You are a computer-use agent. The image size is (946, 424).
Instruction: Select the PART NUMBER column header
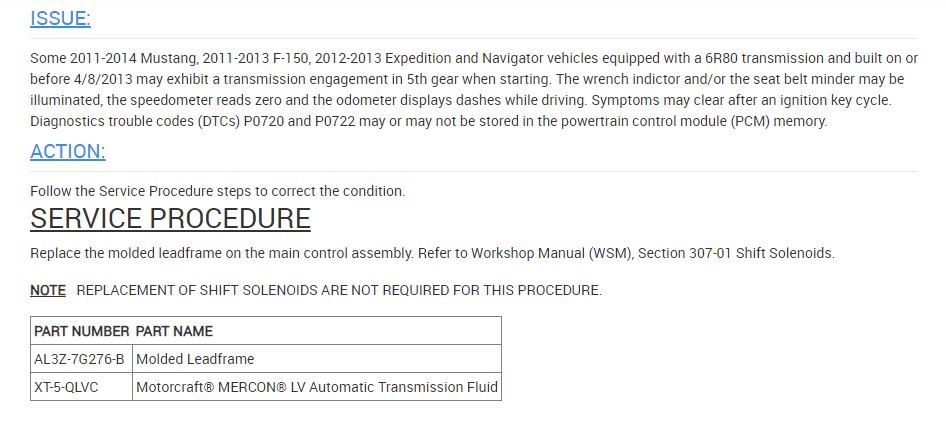[x=81, y=331]
